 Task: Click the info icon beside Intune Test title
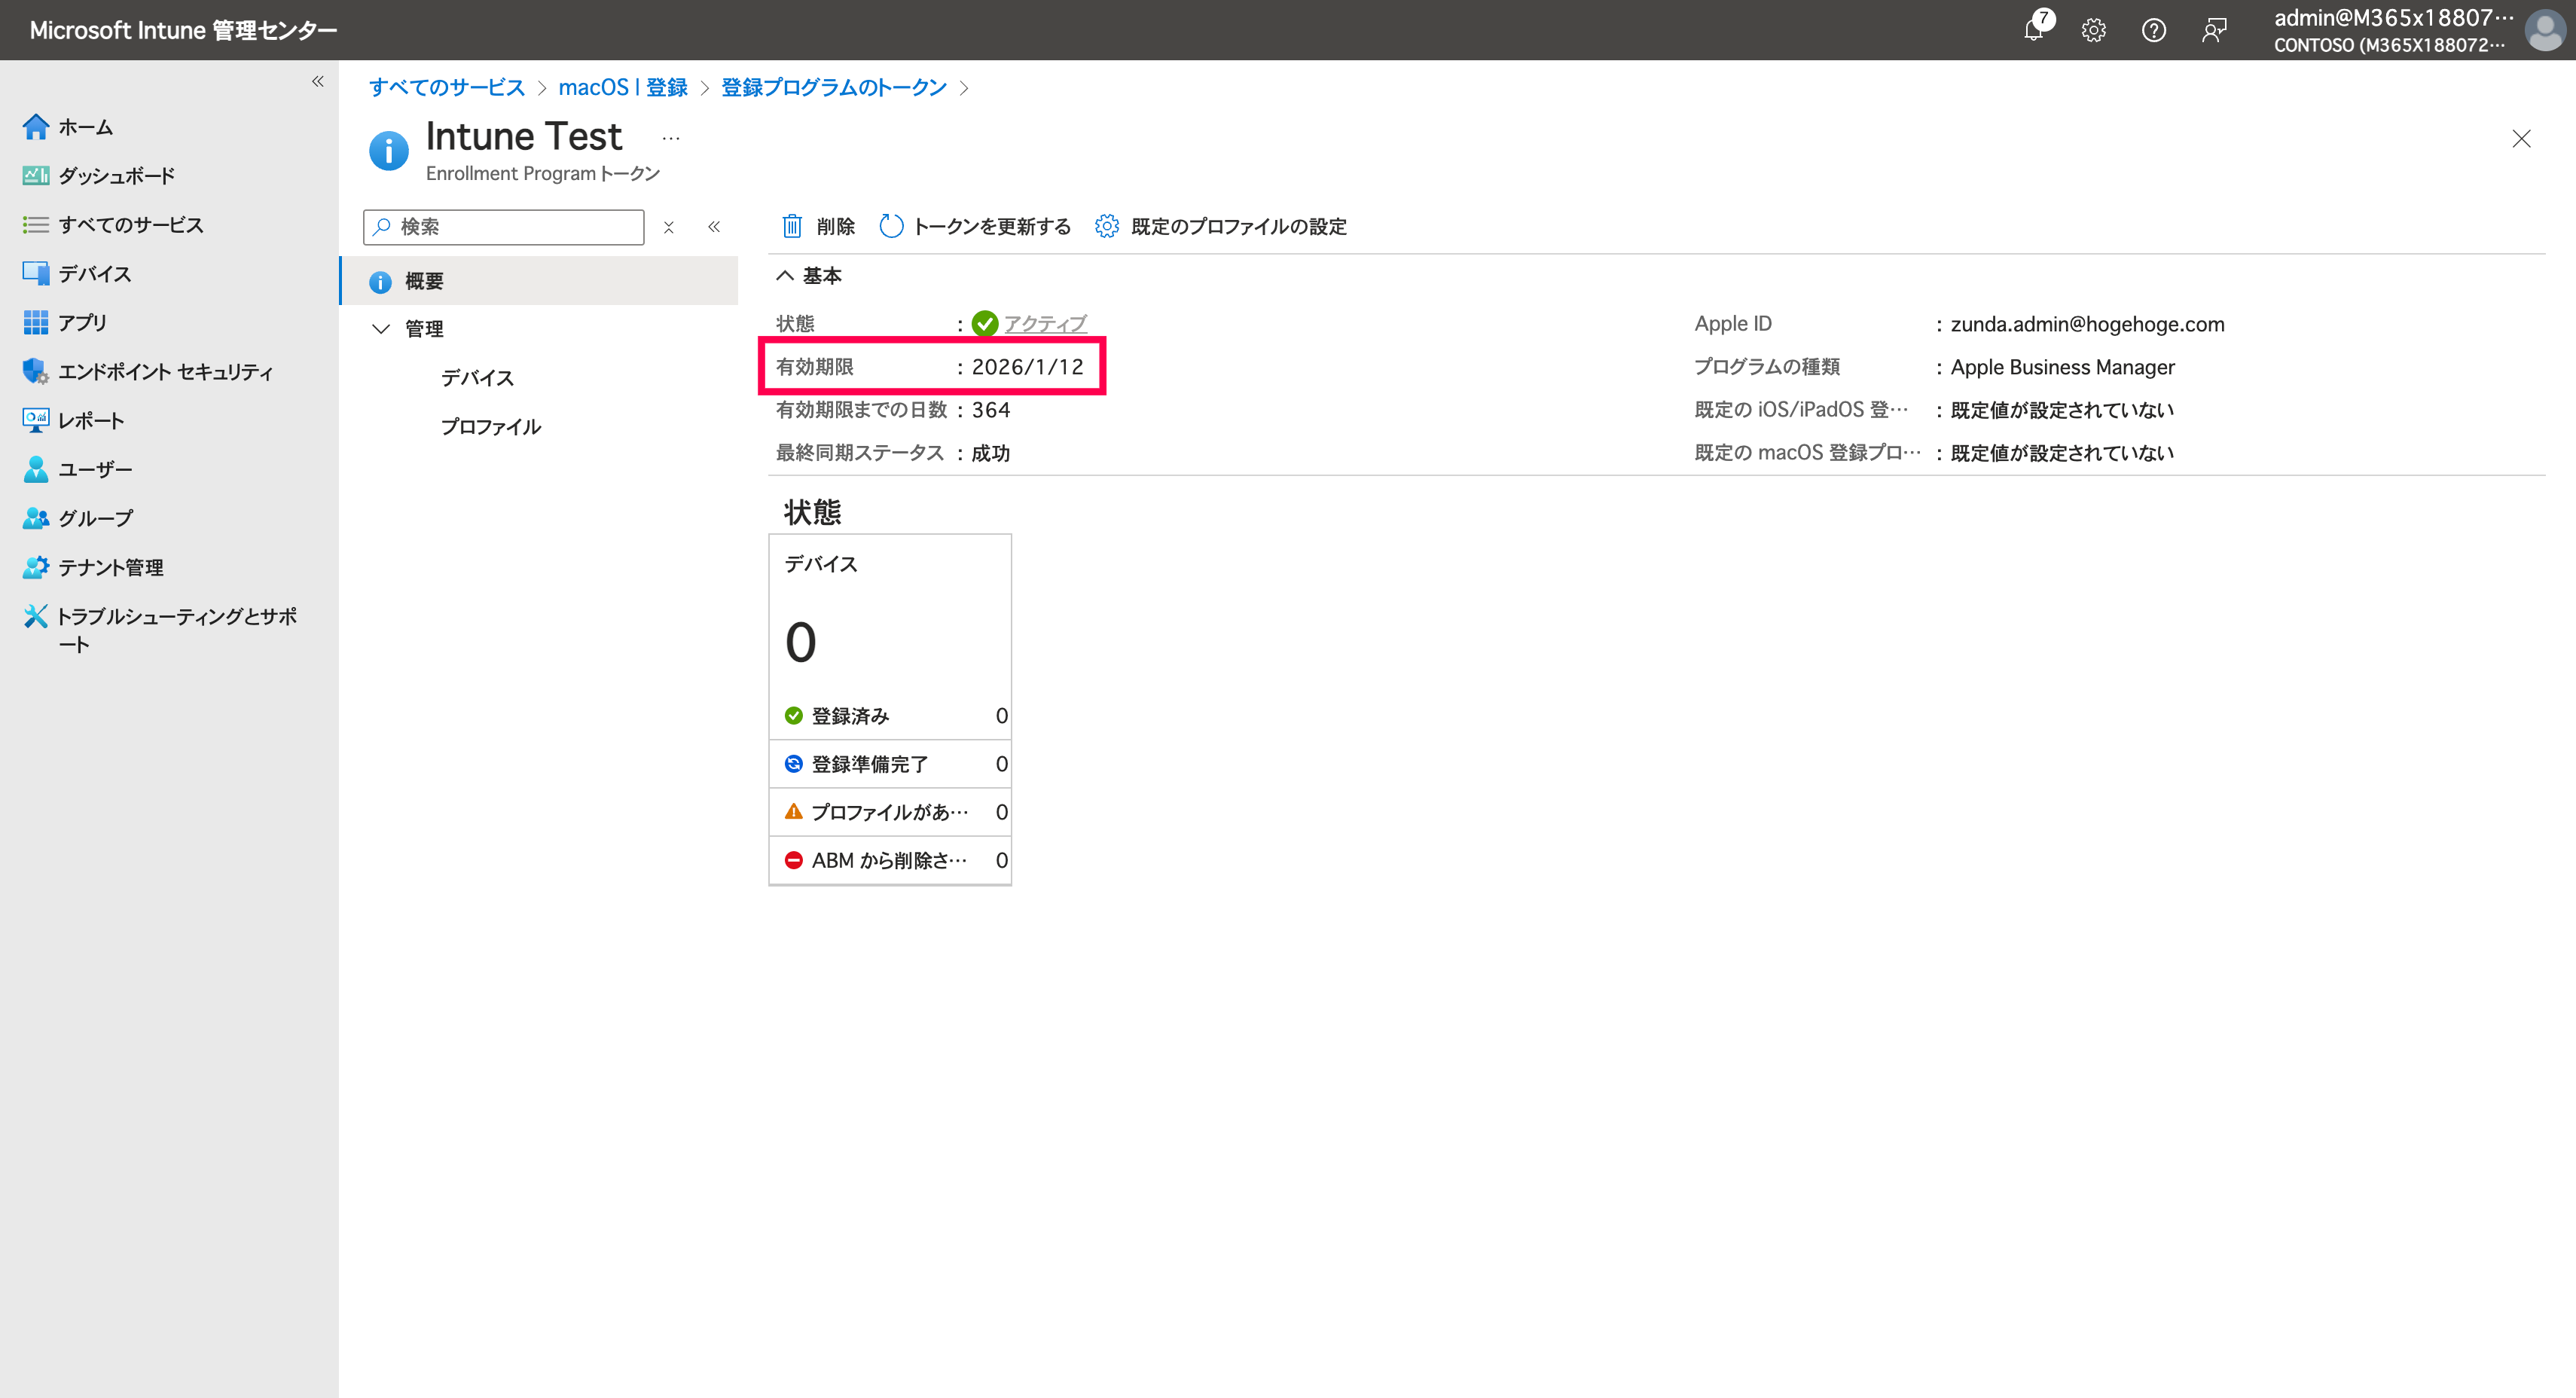(x=389, y=152)
